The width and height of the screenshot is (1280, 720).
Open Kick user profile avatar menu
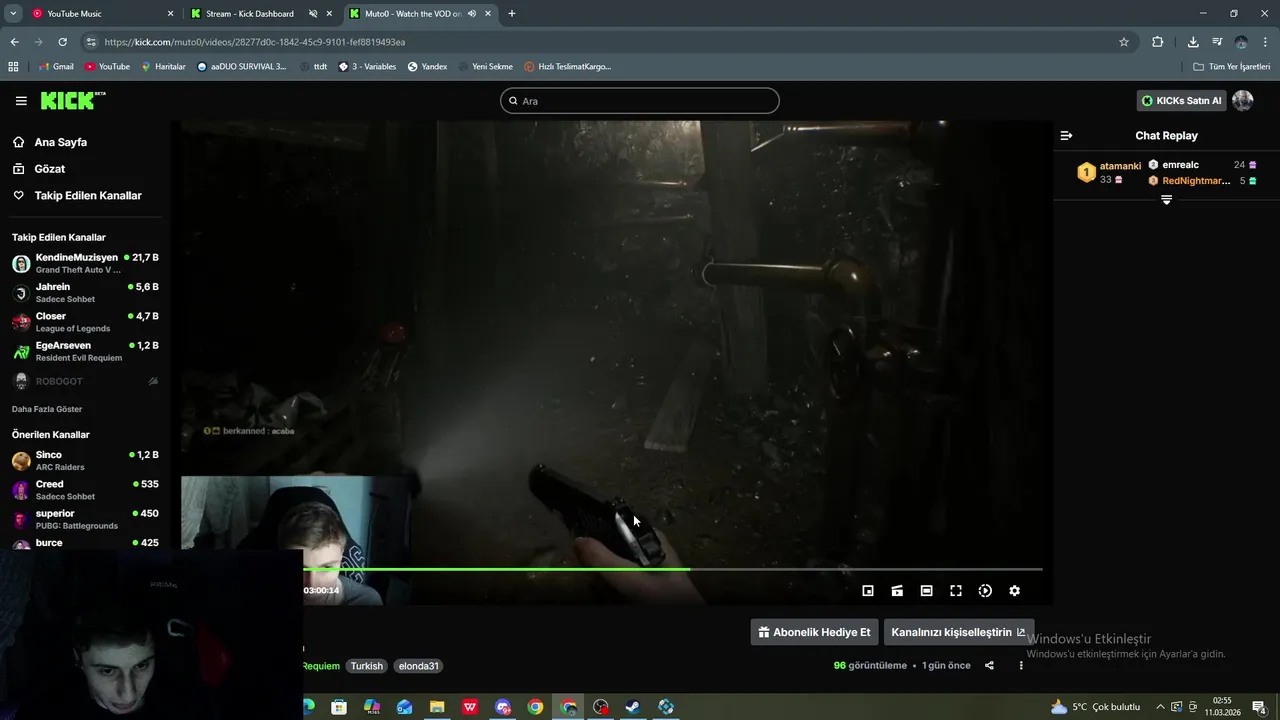(x=1243, y=101)
